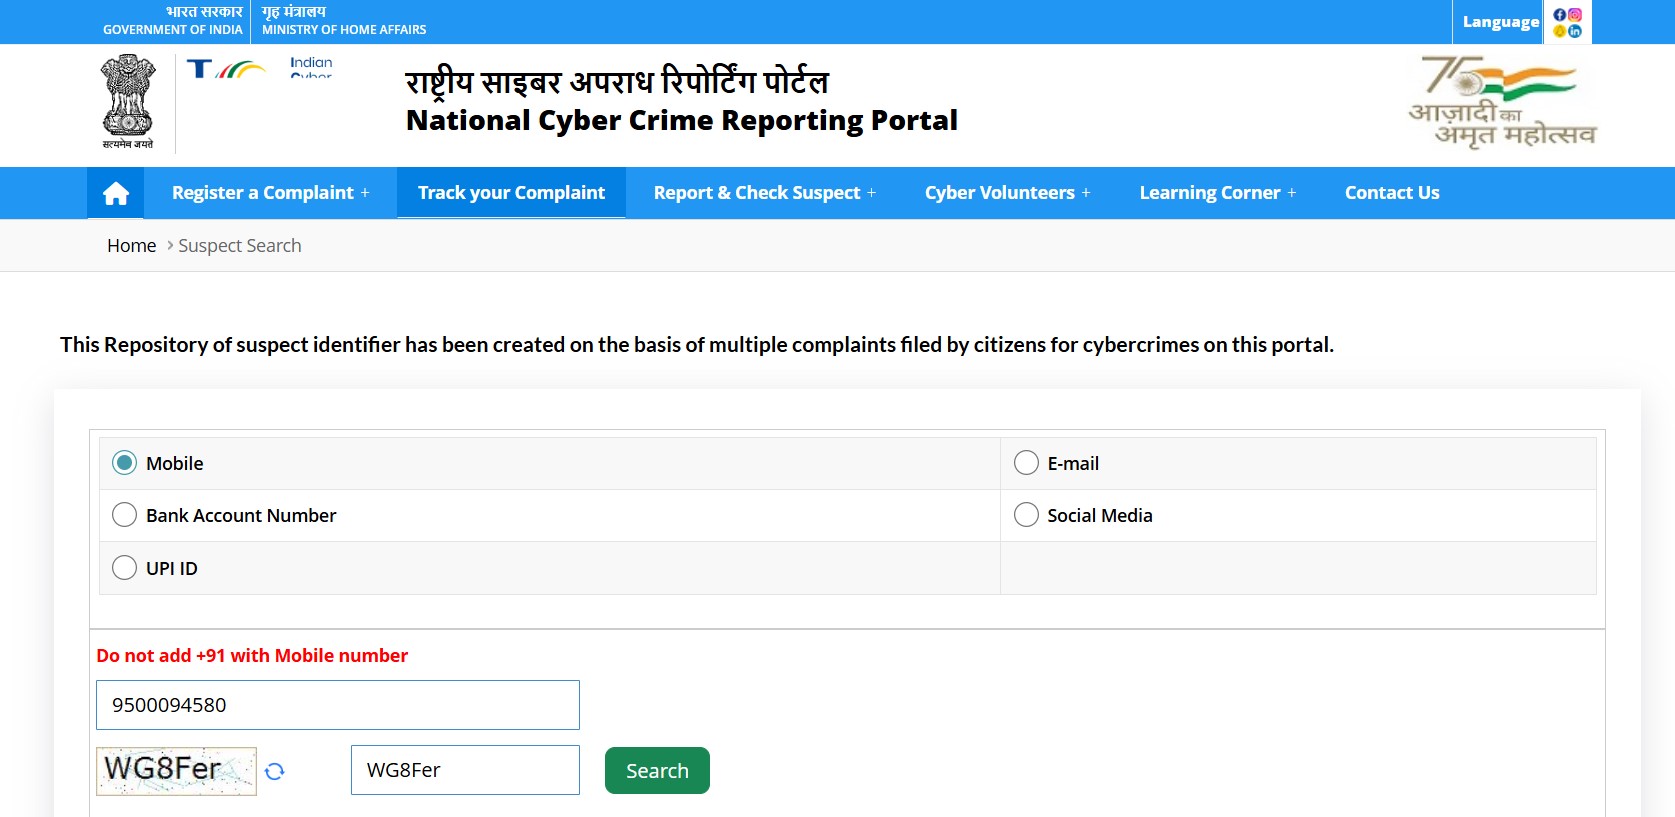This screenshot has height=817, width=1675.
Task: Open the LinkedIn social link icon
Action: coord(1575,31)
